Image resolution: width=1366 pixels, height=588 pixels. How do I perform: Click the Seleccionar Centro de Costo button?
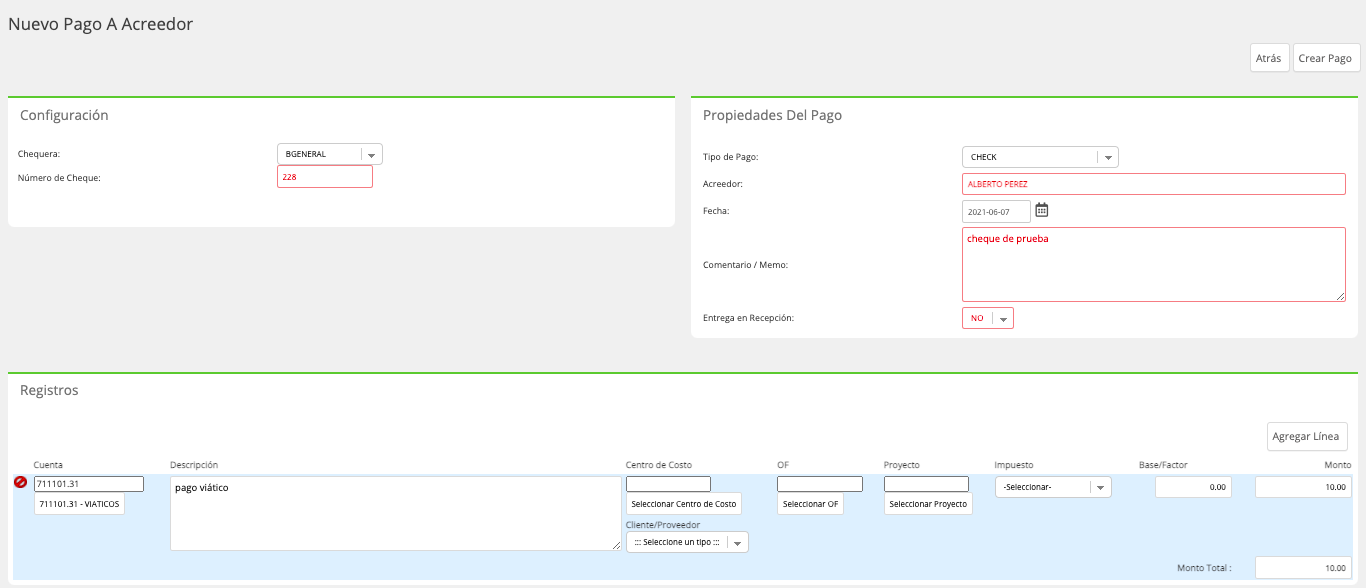click(684, 504)
